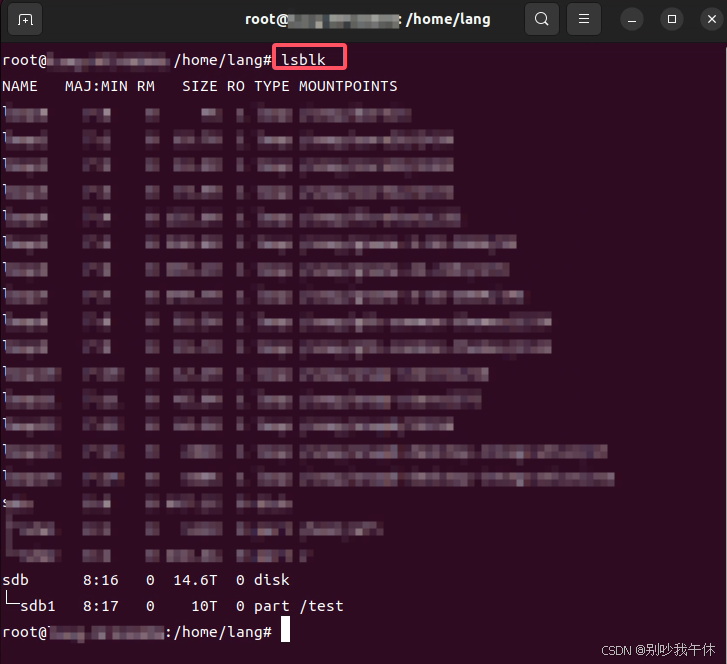Click the /home/lang window title
The image size is (727, 664).
point(448,19)
